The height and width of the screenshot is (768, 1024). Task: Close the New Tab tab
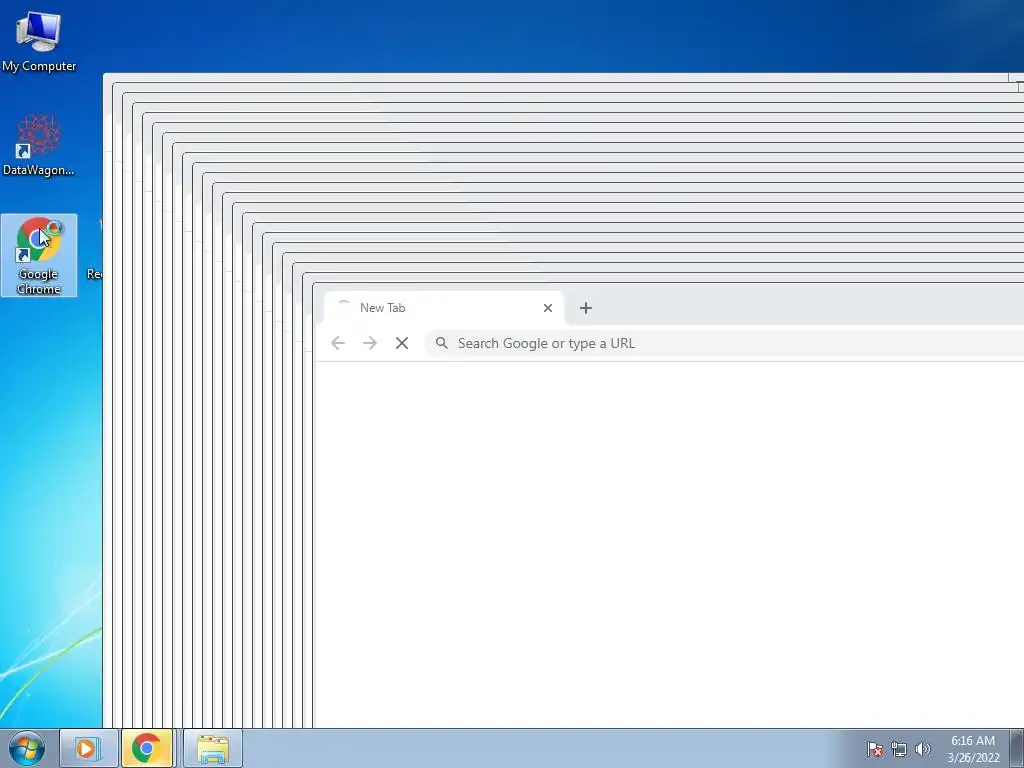click(548, 308)
